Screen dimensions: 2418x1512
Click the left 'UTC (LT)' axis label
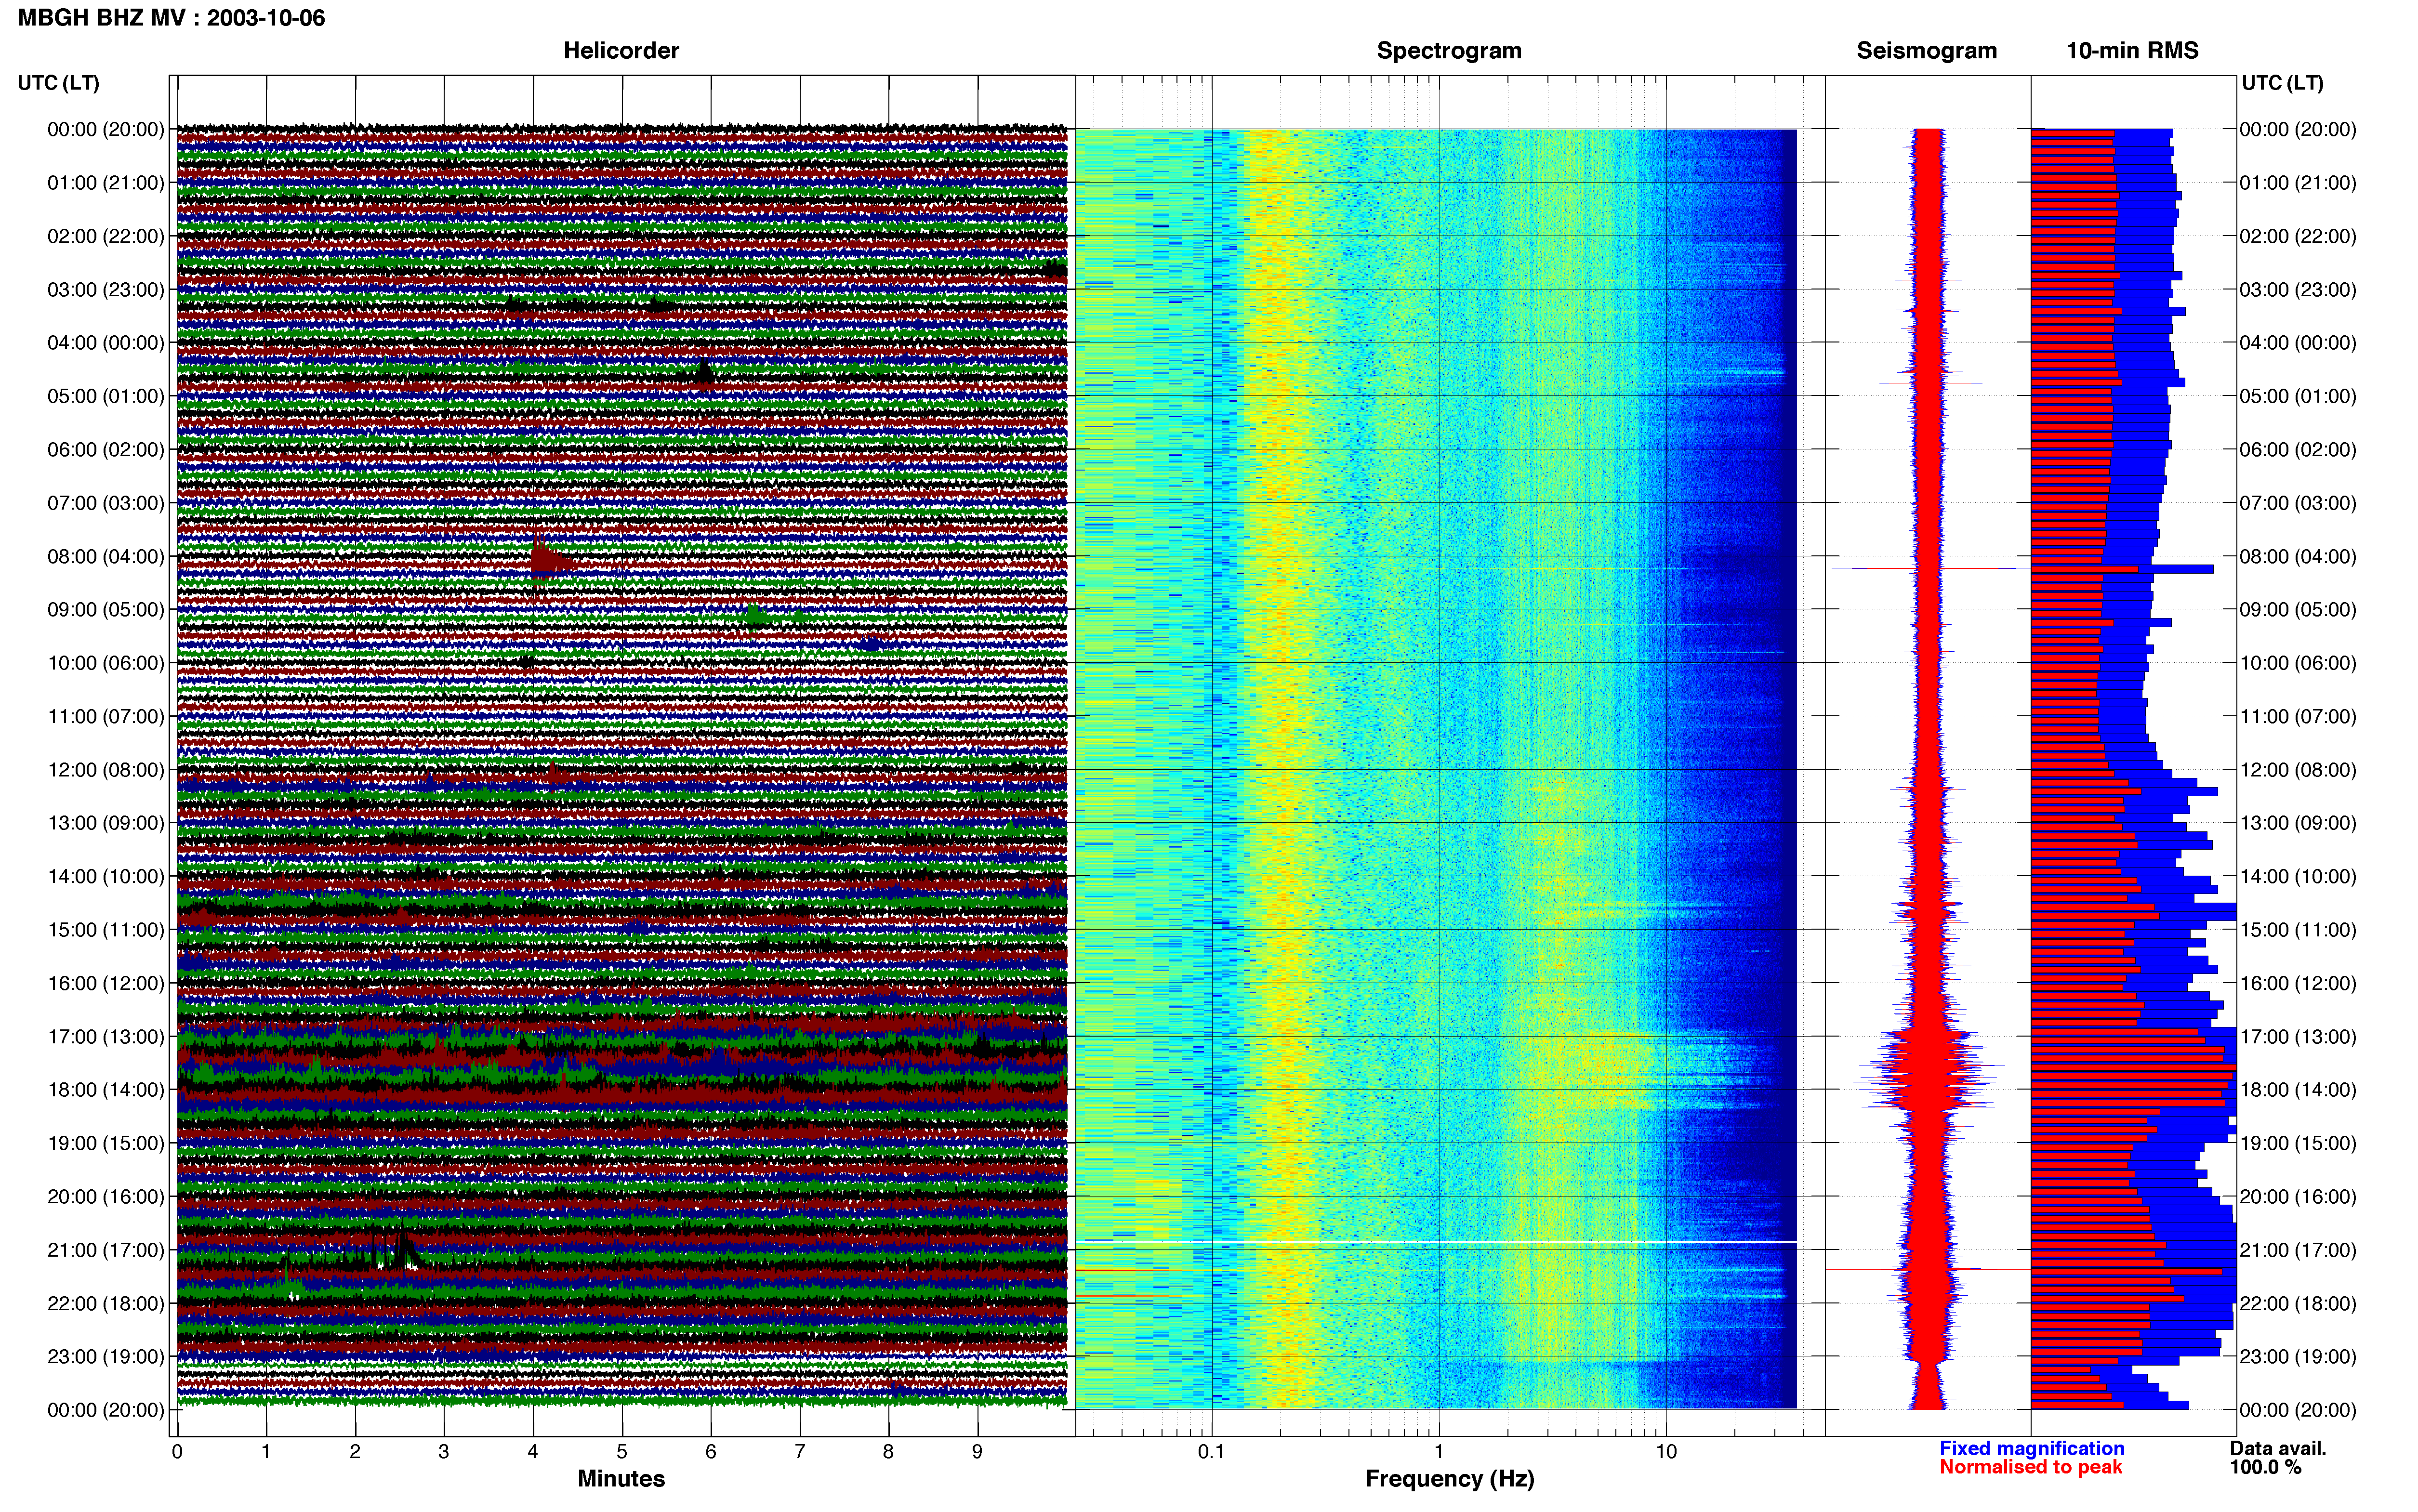click(58, 82)
